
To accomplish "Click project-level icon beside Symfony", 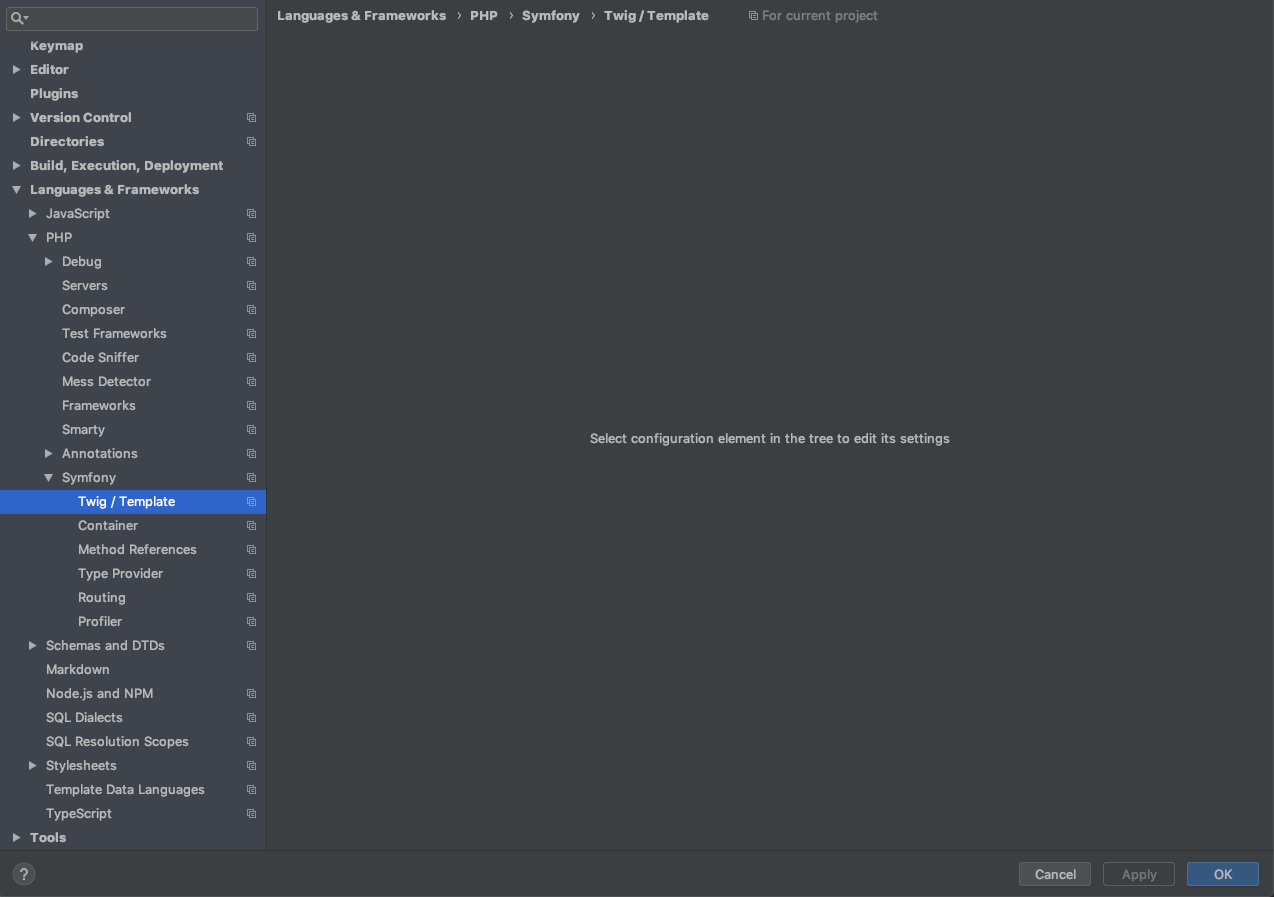I will pyautogui.click(x=251, y=478).
